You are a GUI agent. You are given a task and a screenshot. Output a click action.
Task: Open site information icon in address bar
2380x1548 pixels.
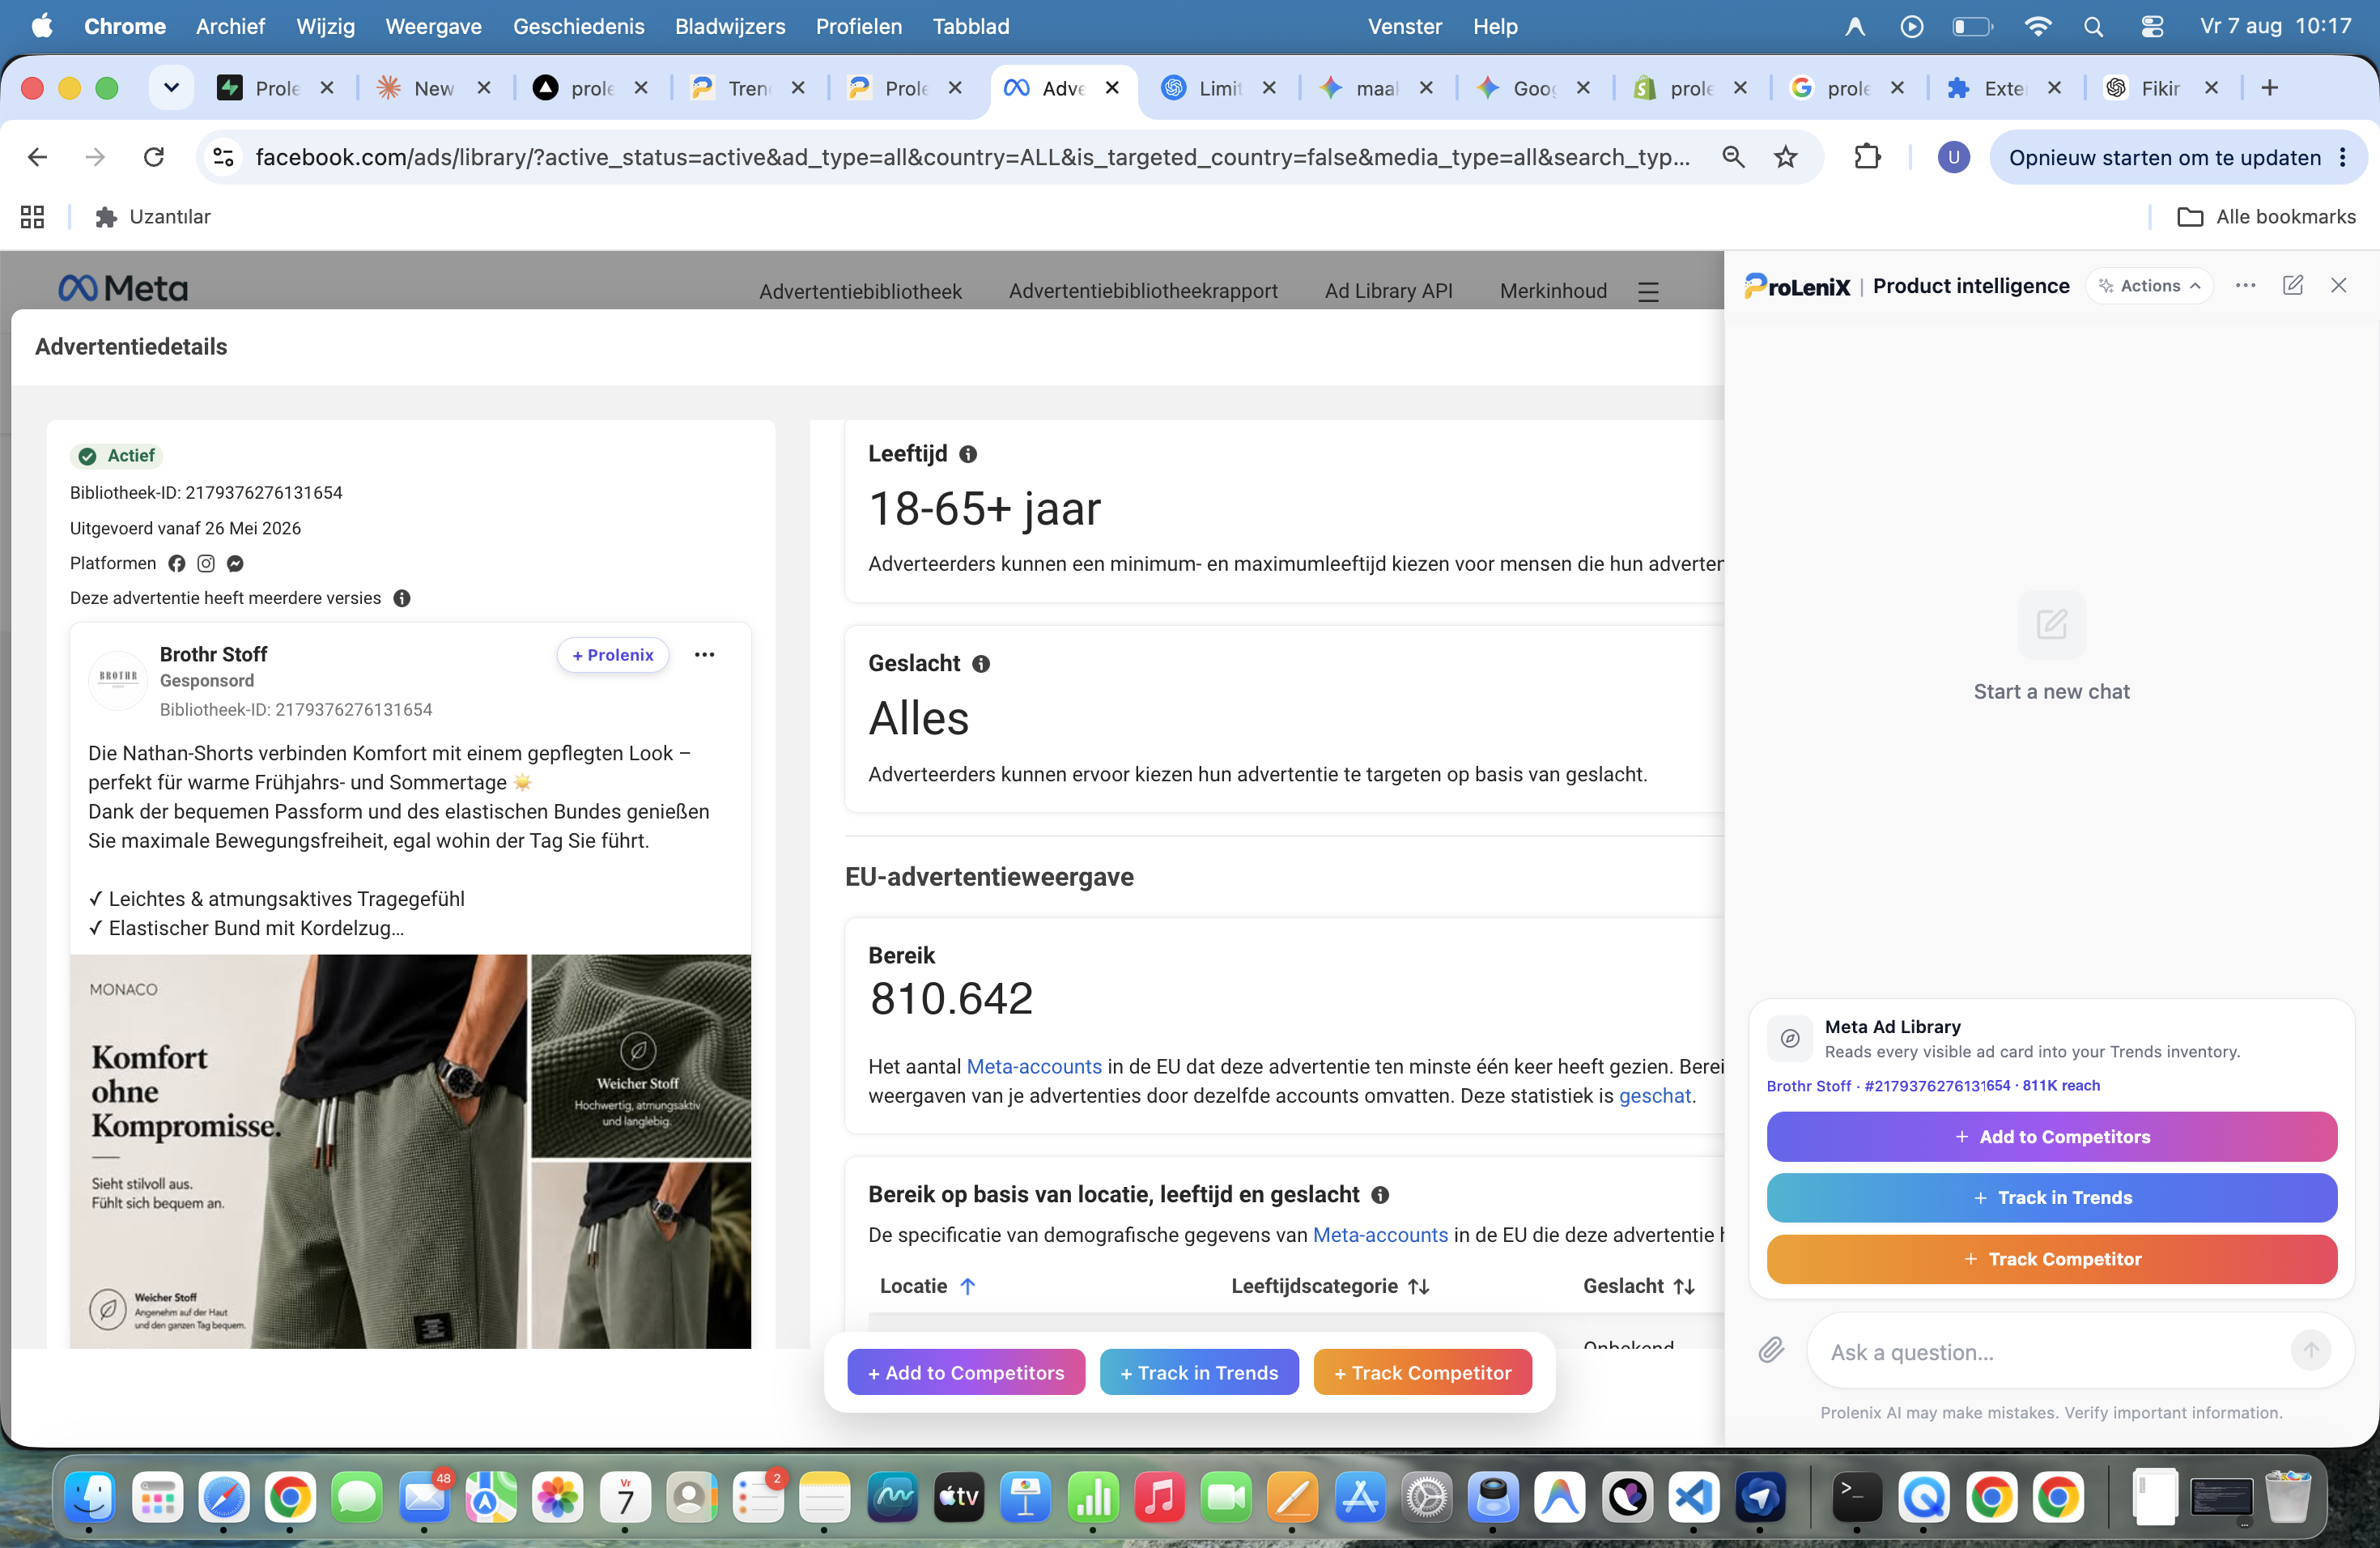pos(224,157)
